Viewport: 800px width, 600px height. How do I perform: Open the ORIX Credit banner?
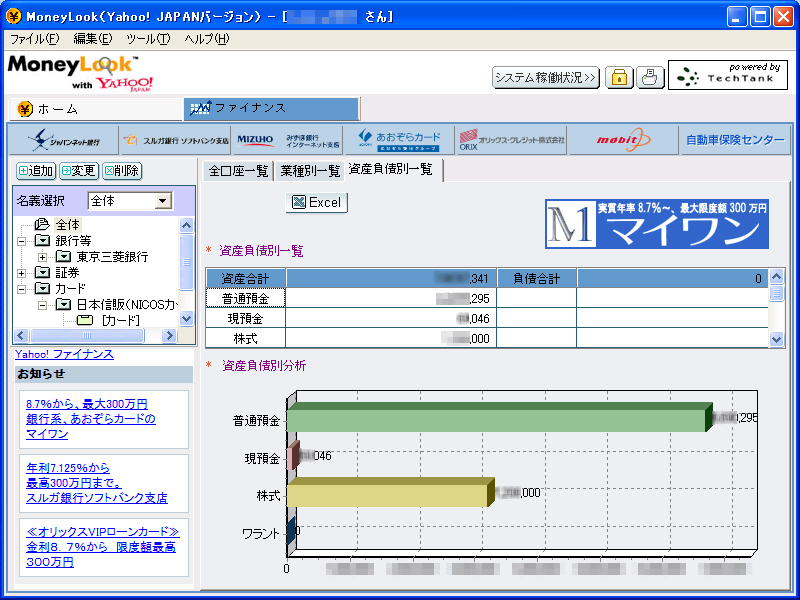[512, 140]
